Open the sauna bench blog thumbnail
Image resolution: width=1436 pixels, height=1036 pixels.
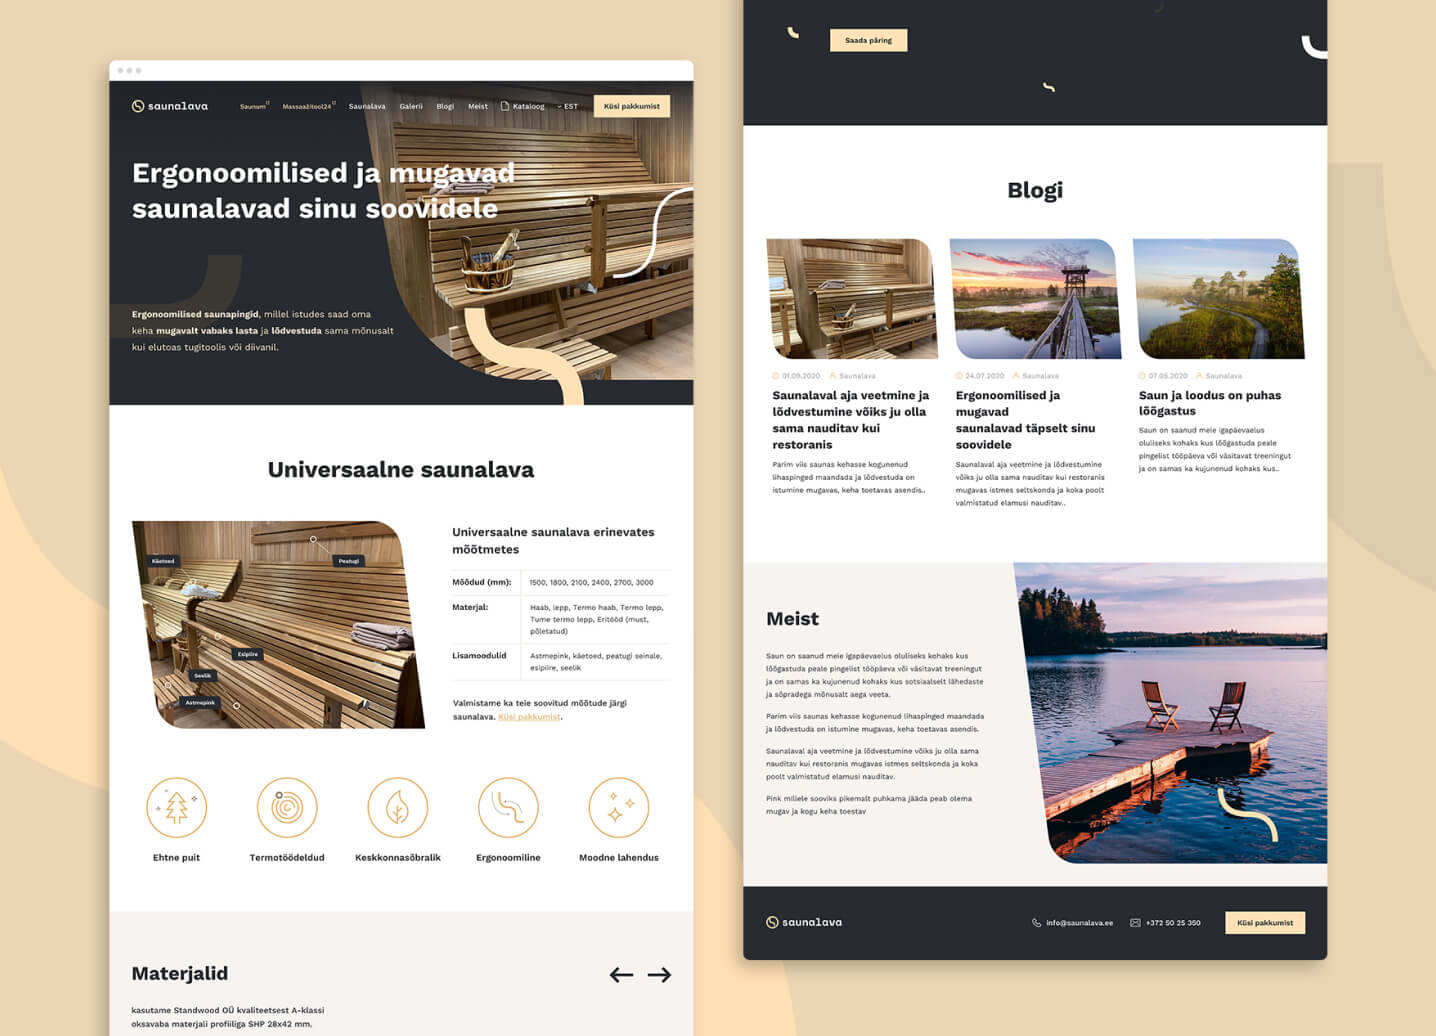(852, 299)
